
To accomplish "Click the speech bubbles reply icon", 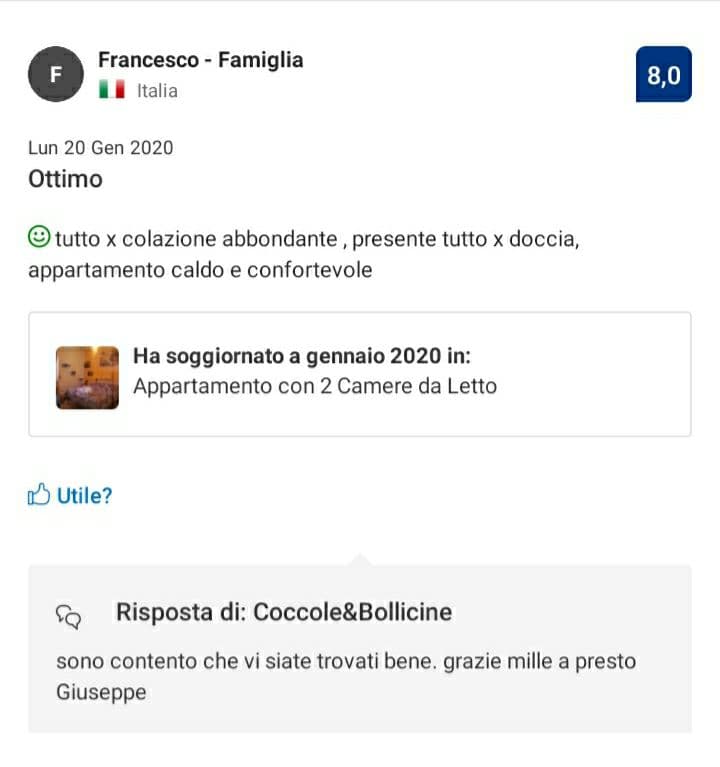I will click(x=68, y=617).
